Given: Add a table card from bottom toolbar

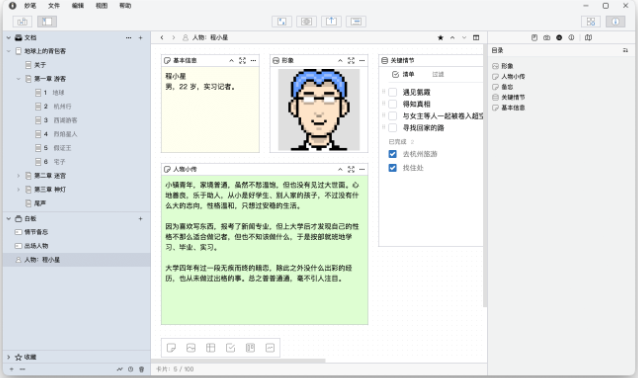Looking at the screenshot, I should click(x=210, y=348).
